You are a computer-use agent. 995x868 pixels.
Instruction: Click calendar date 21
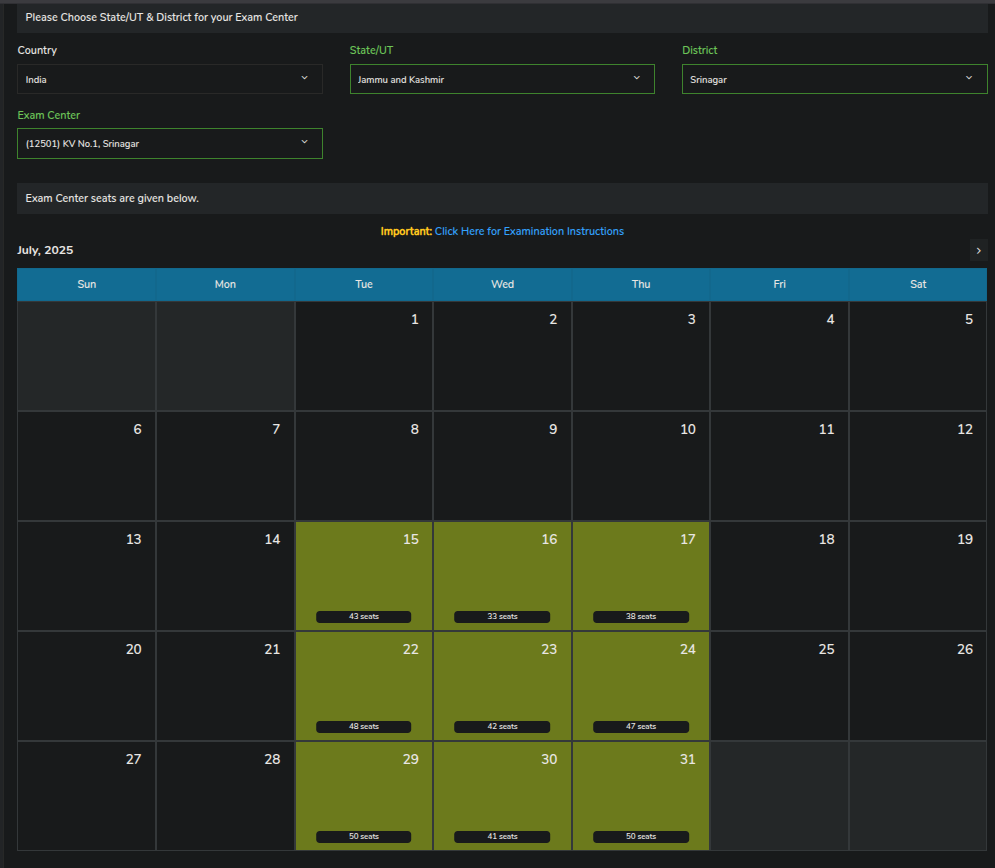(x=225, y=686)
